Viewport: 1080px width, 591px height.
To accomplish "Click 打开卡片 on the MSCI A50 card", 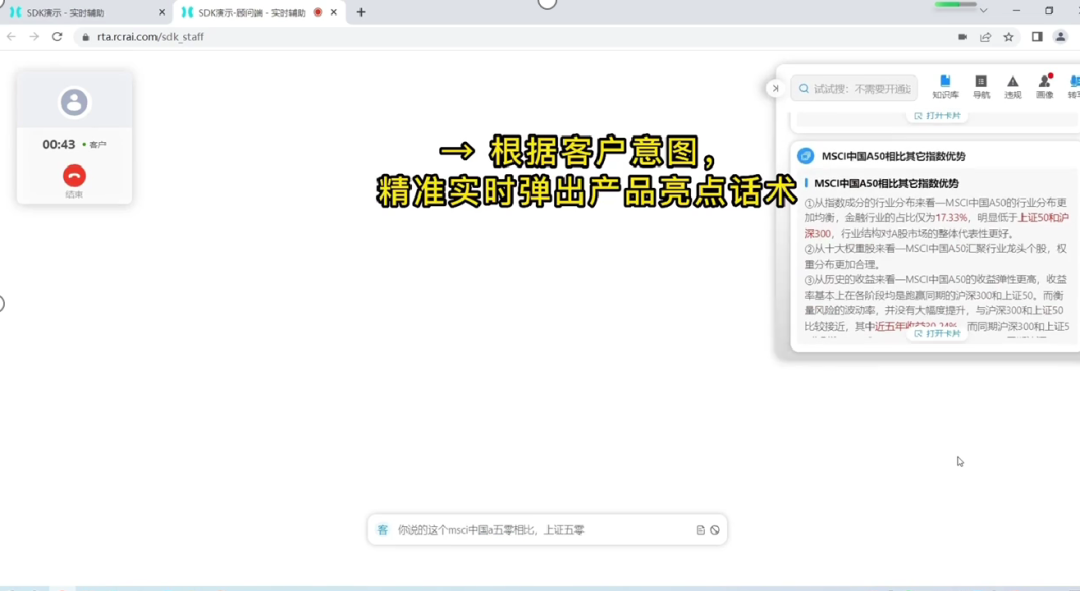I will (x=937, y=333).
